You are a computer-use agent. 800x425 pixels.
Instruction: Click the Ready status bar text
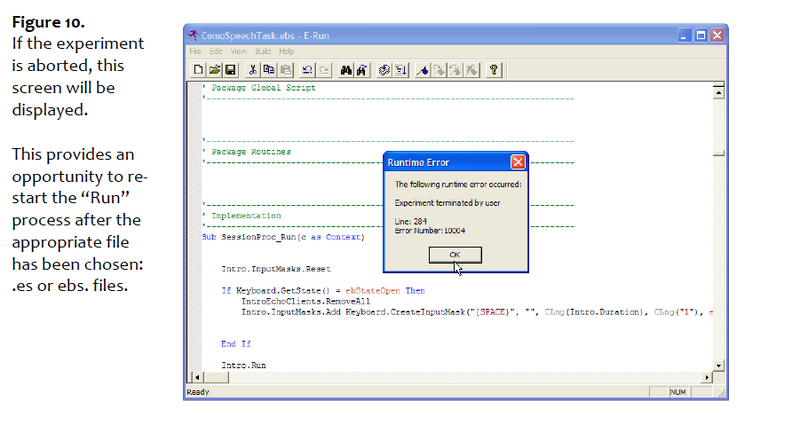(x=198, y=392)
